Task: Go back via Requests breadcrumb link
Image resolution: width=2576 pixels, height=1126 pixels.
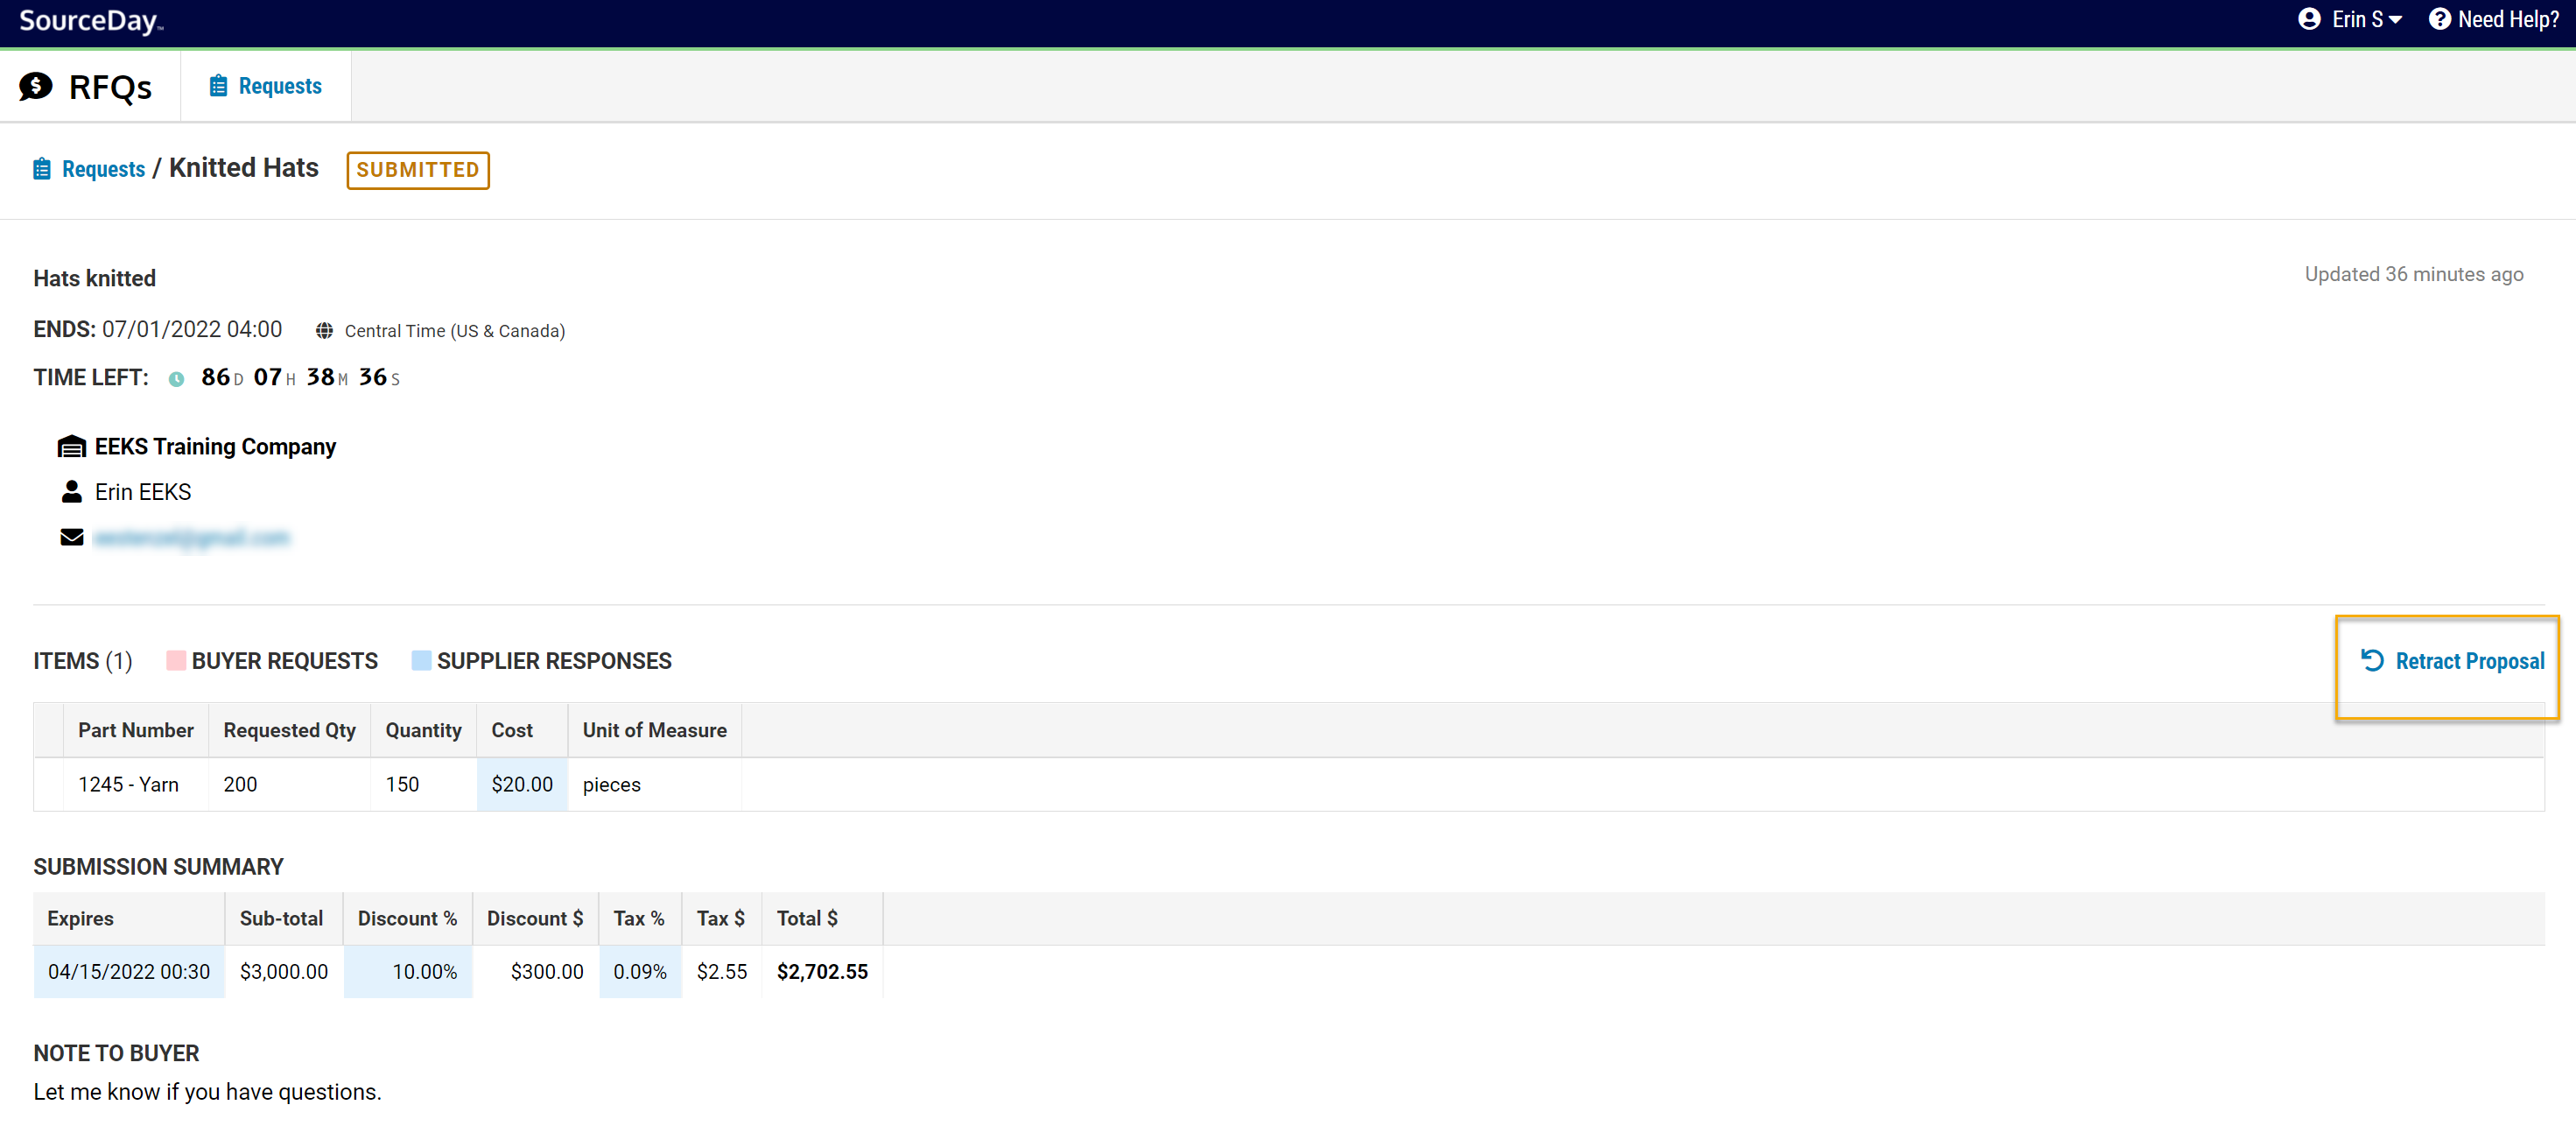Action: point(103,169)
